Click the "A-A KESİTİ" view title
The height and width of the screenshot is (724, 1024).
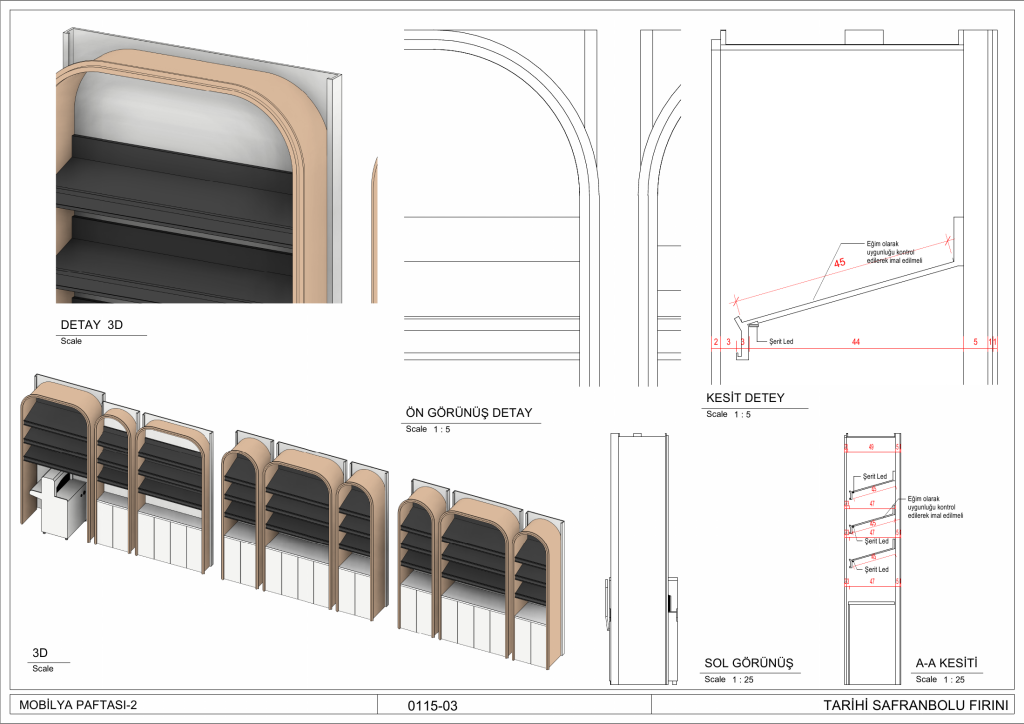946,663
